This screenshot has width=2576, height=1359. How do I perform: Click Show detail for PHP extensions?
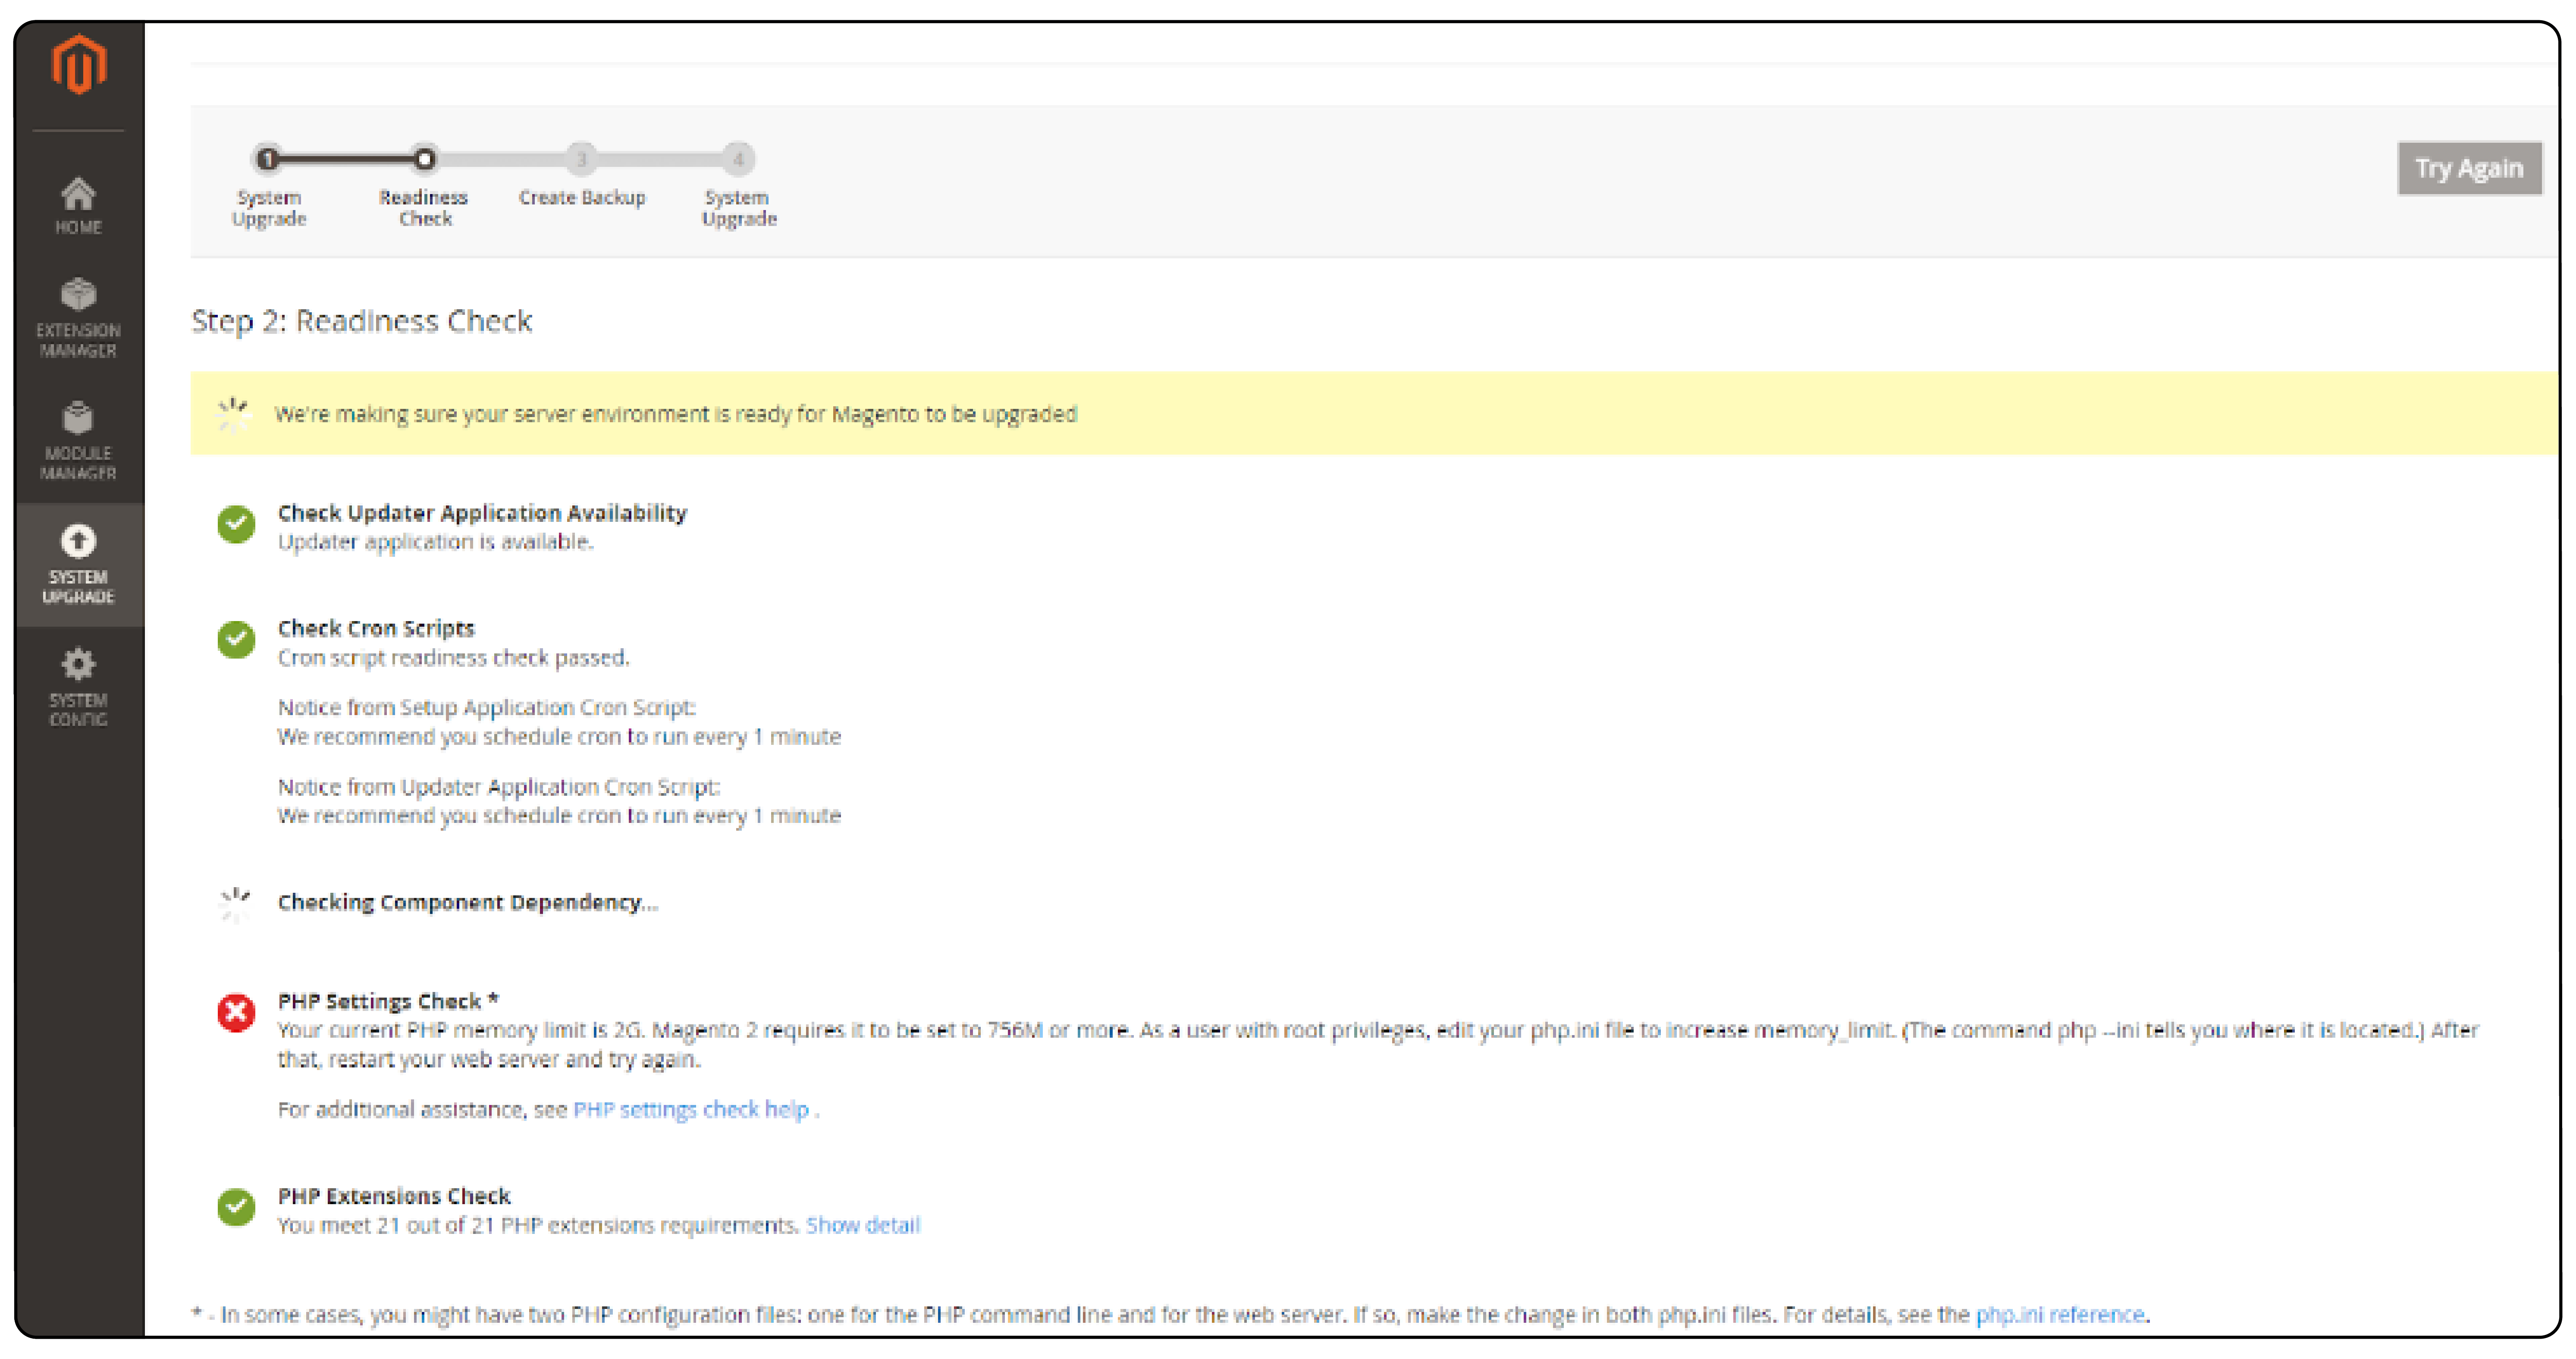[863, 1225]
